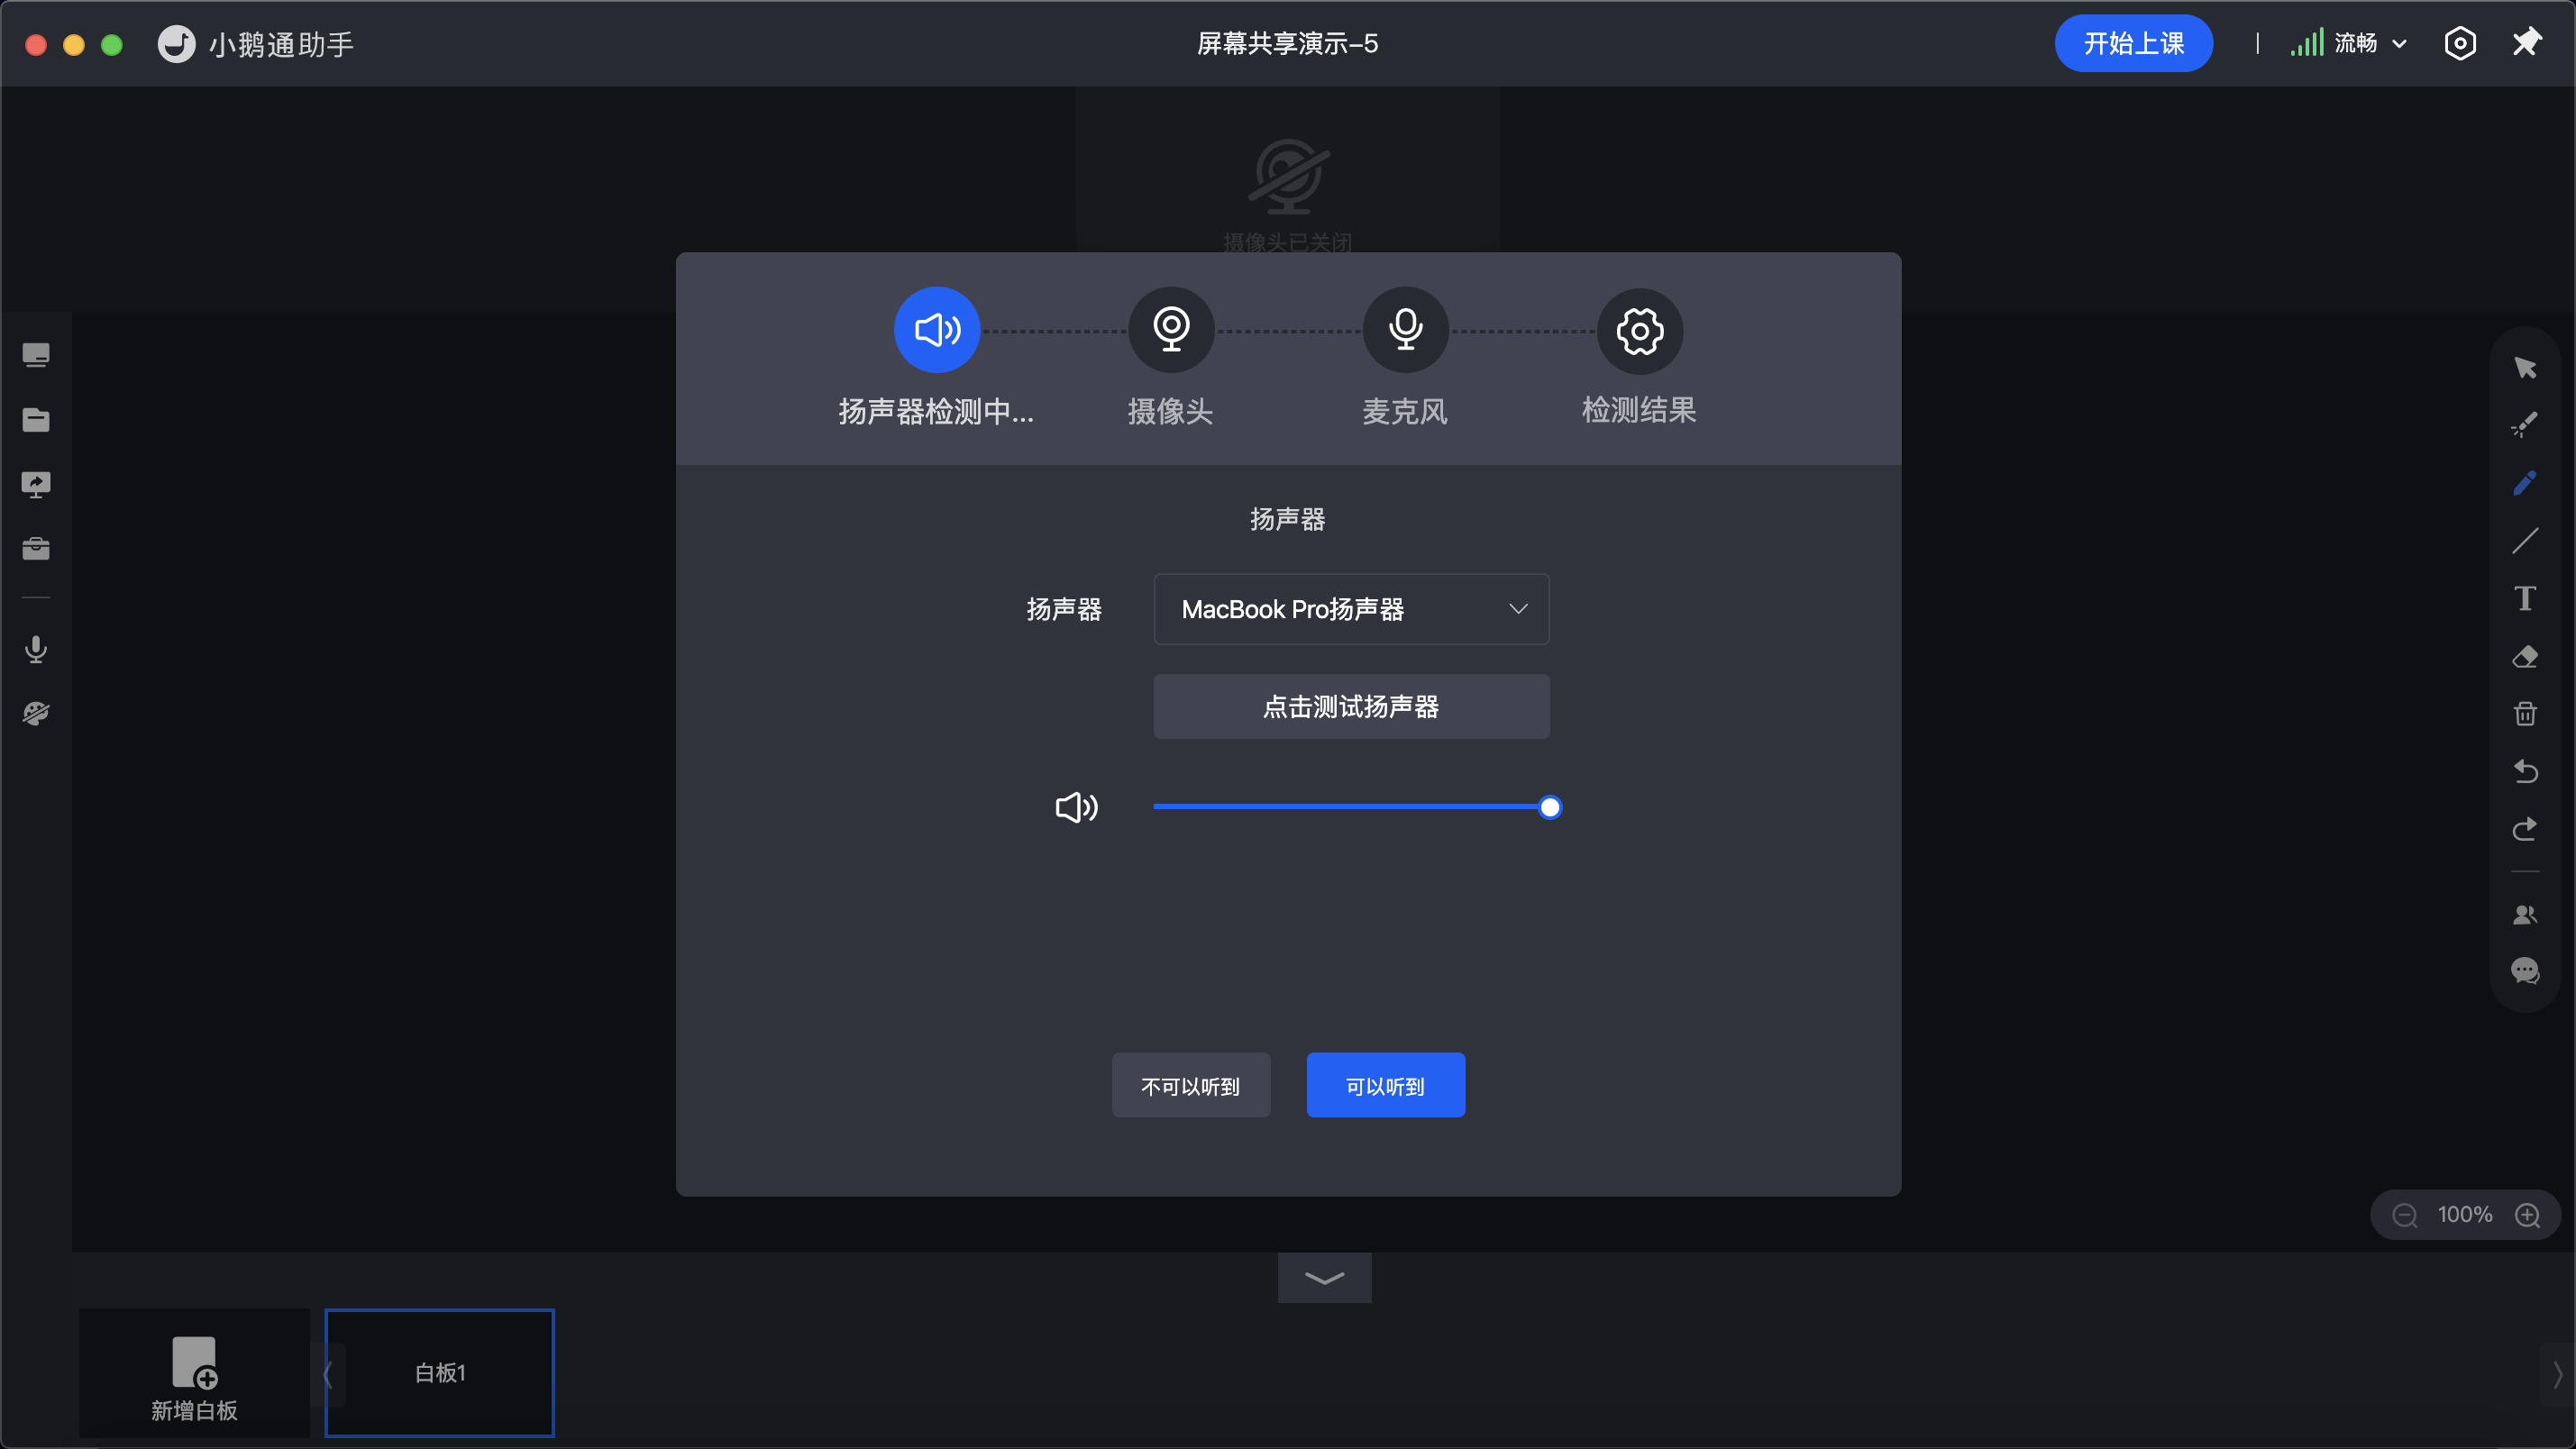Click the 不可以听到 button

(x=1191, y=1085)
